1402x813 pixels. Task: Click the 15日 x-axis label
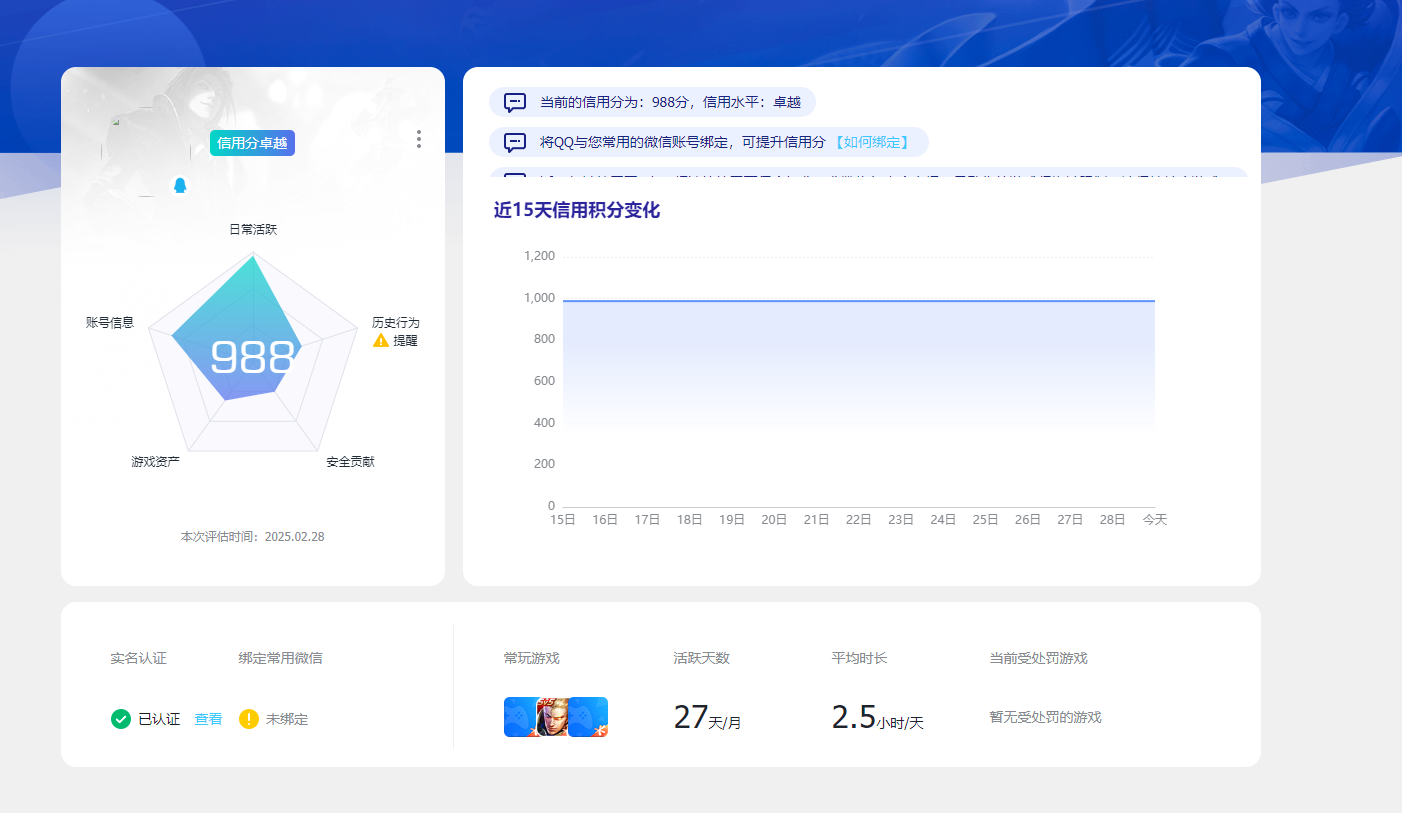[563, 520]
